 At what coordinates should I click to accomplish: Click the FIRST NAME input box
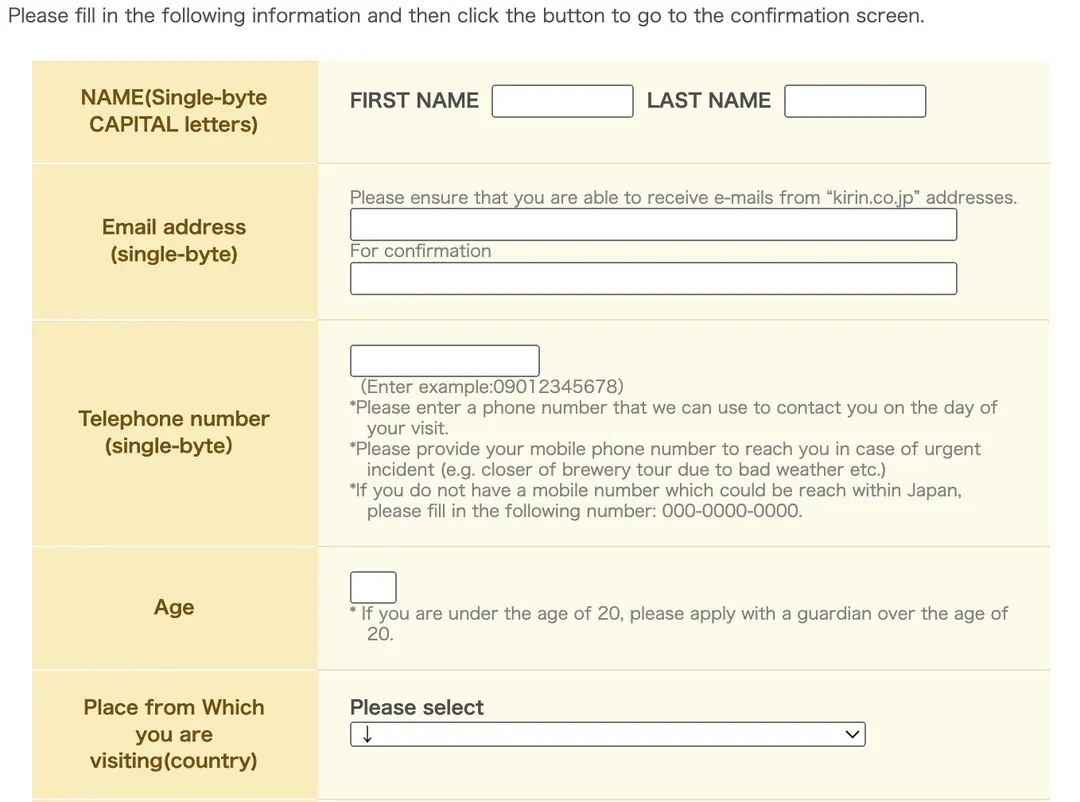(x=562, y=101)
